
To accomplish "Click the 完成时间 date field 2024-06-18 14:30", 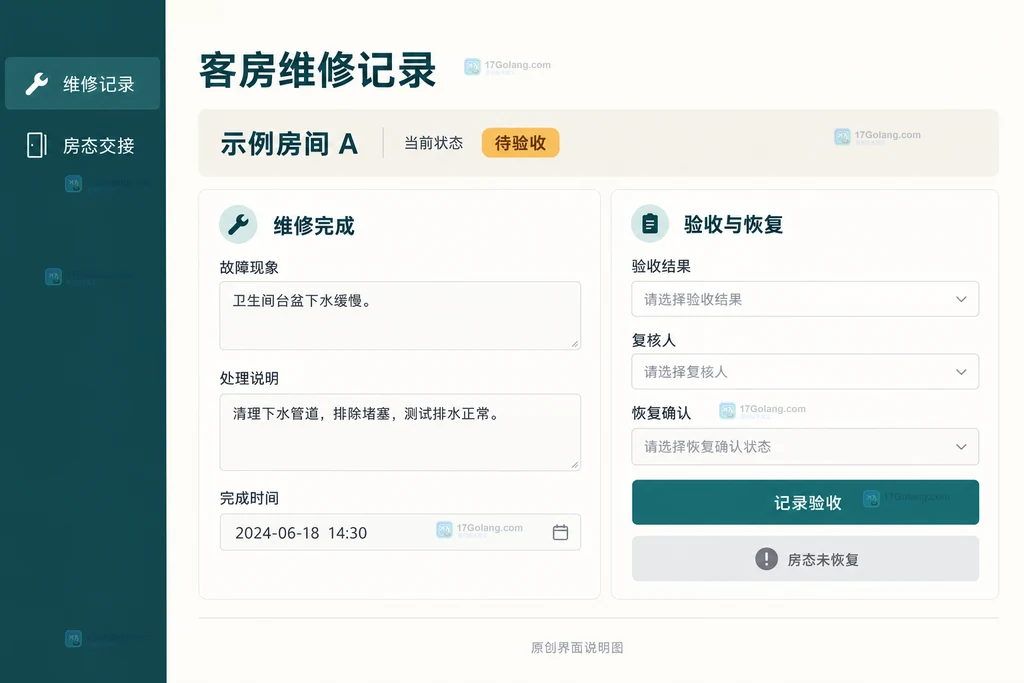I will click(400, 532).
